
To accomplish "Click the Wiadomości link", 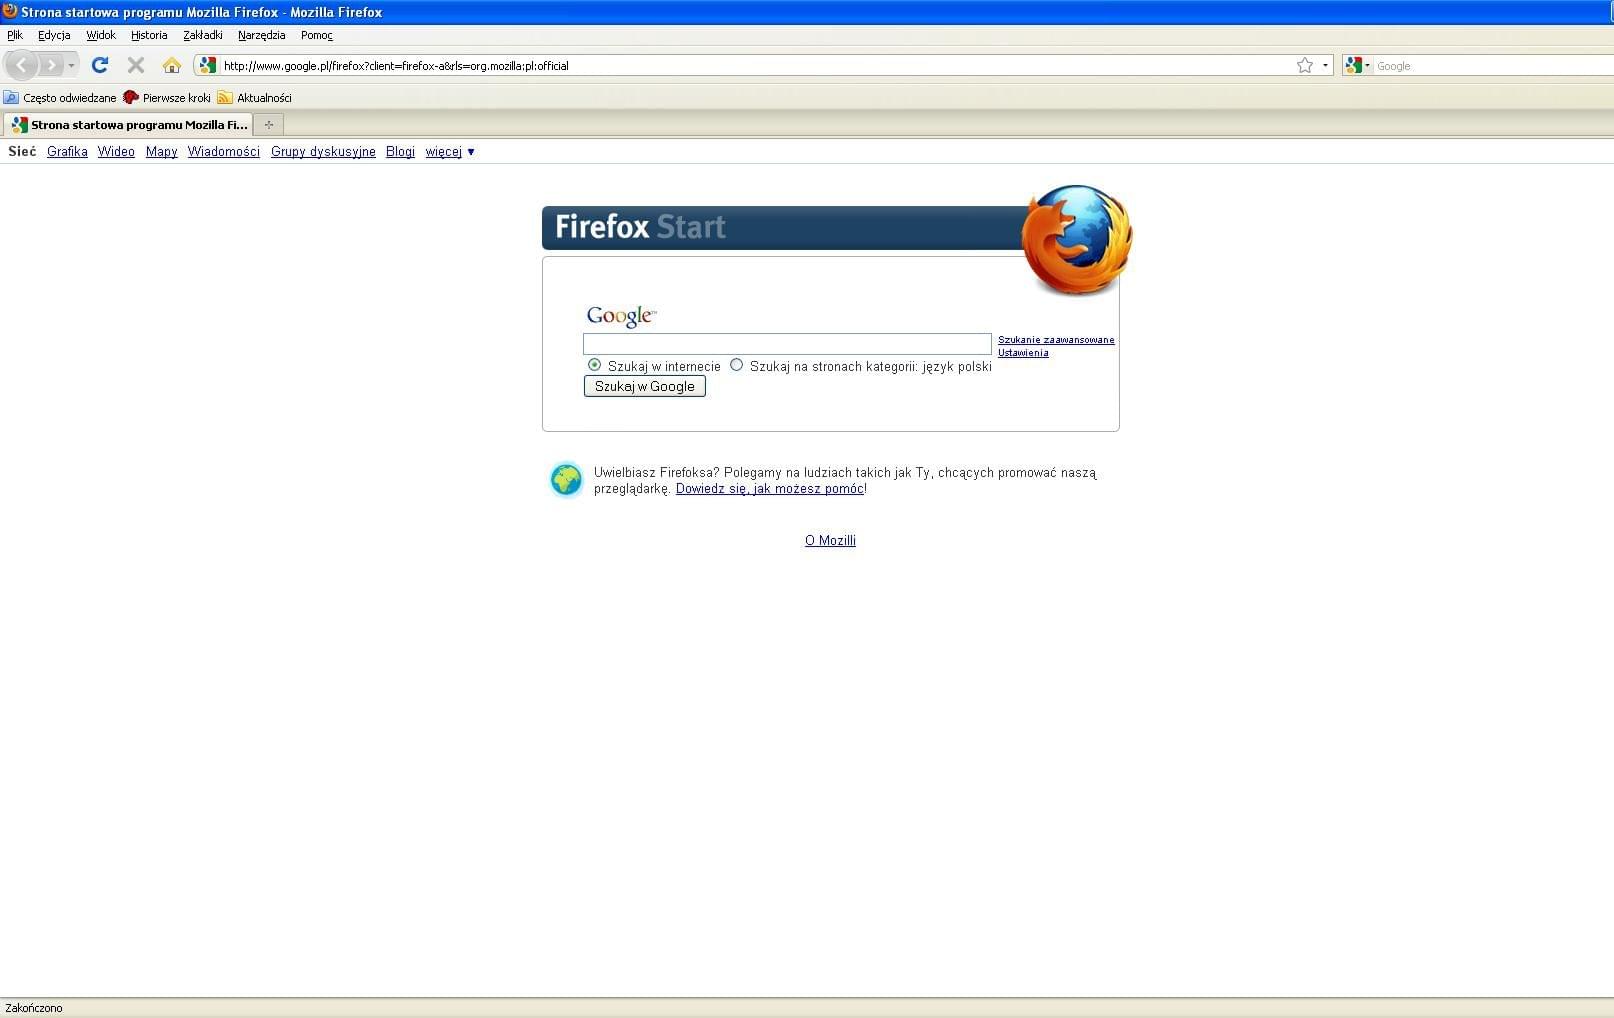I will [224, 152].
